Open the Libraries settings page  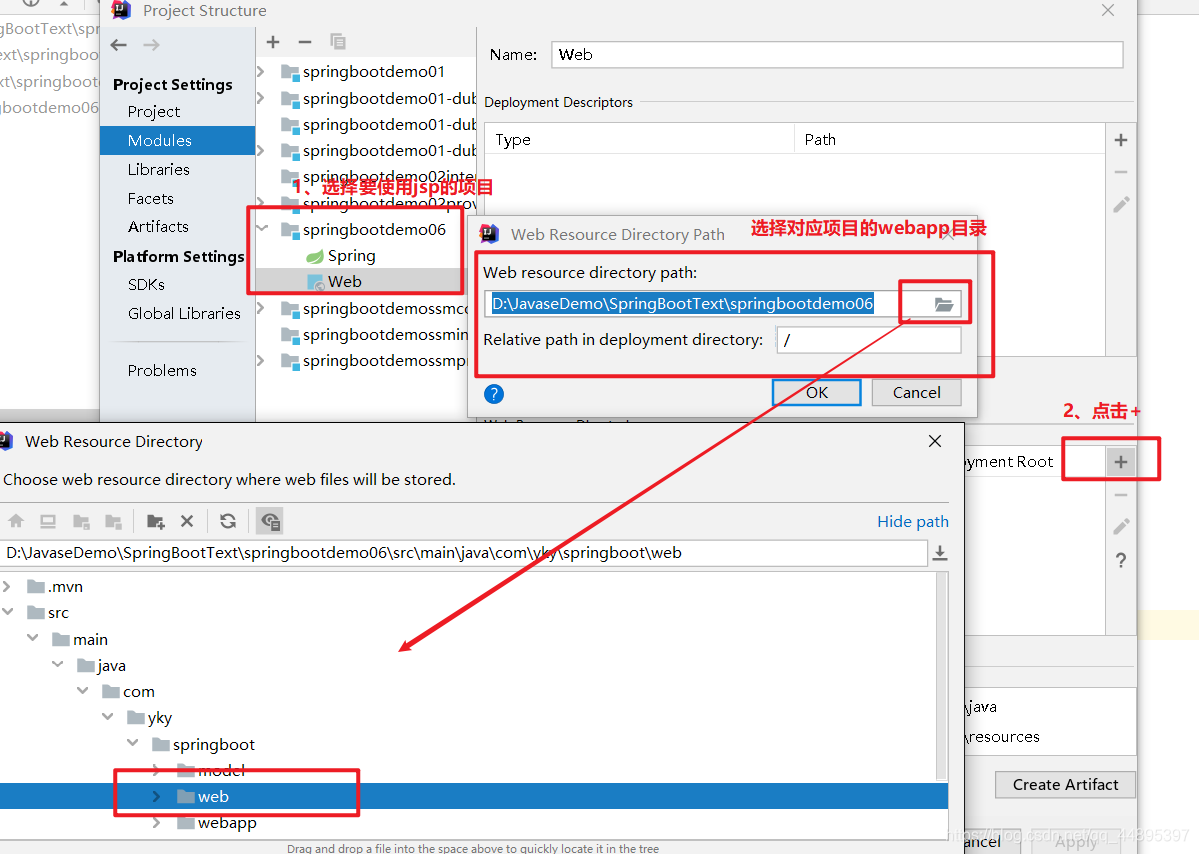point(158,170)
